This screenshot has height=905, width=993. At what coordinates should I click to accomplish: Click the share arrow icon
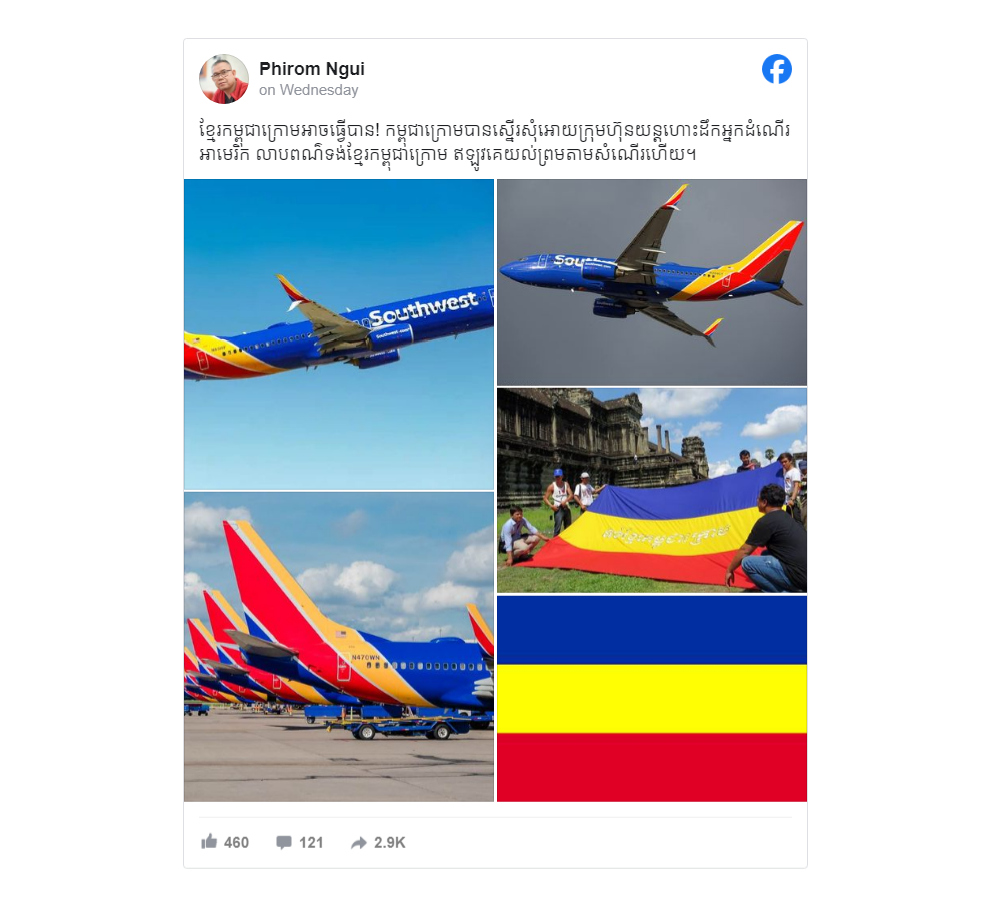pyautogui.click(x=359, y=842)
